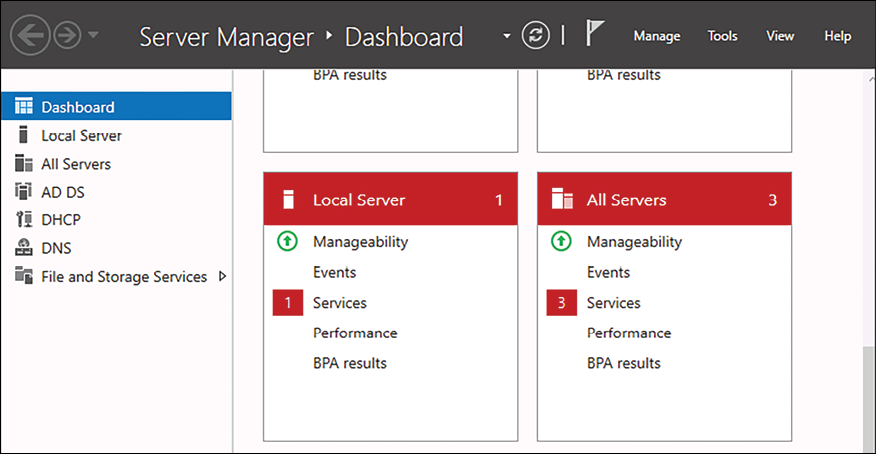Click the File and Storage Services icon
The width and height of the screenshot is (876, 454).
(23, 275)
